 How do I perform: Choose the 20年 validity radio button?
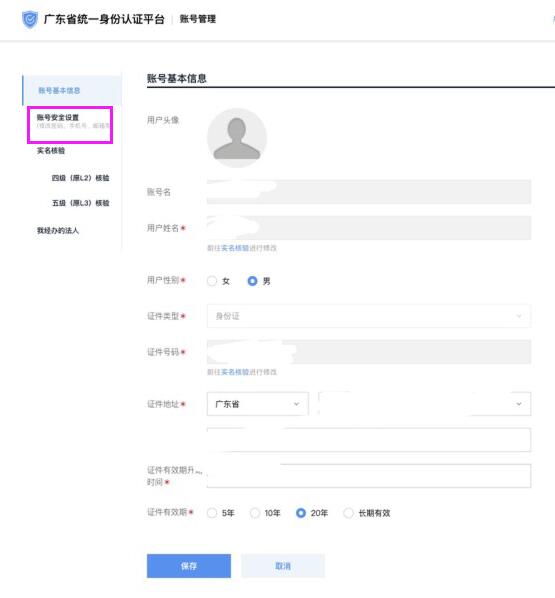[301, 513]
